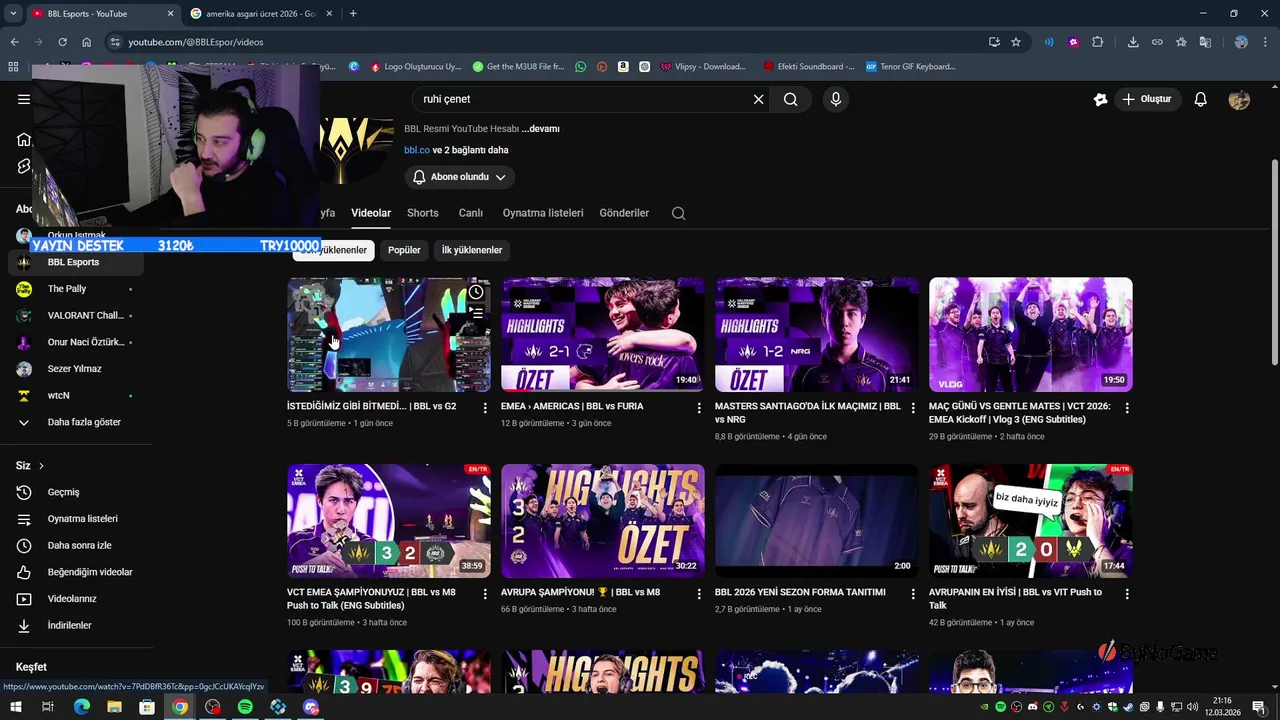This screenshot has width=1280, height=720.
Task: Open The Pally subscription channel
Action: click(x=76, y=289)
